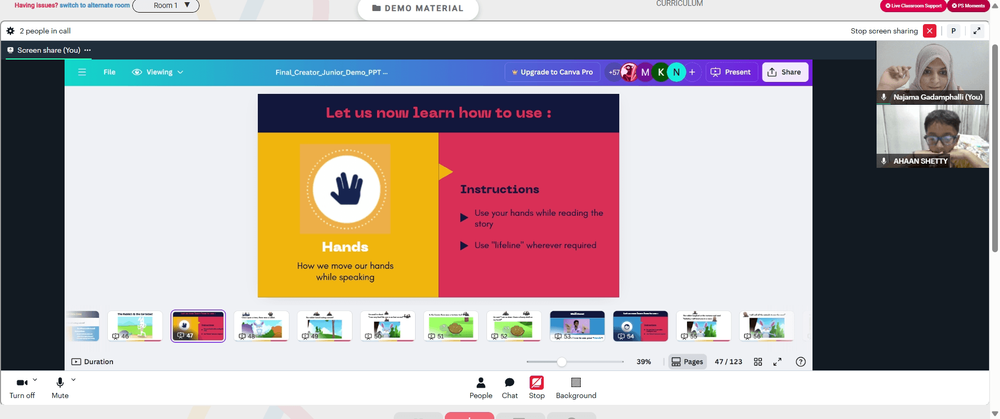Image resolution: width=1000 pixels, height=419 pixels.
Task: Open the Canva hamburger menu
Action: pos(82,72)
